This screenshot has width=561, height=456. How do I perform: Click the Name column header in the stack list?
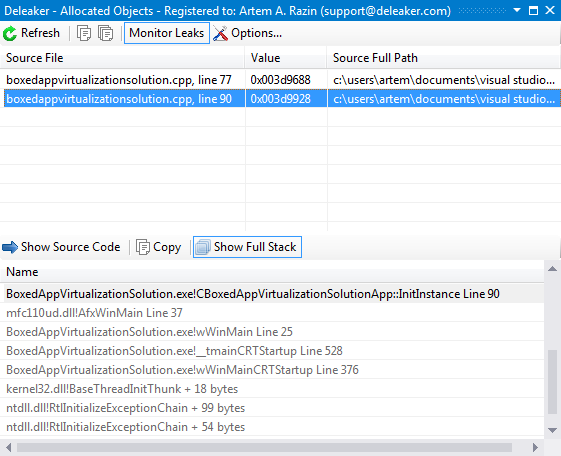coord(272,272)
